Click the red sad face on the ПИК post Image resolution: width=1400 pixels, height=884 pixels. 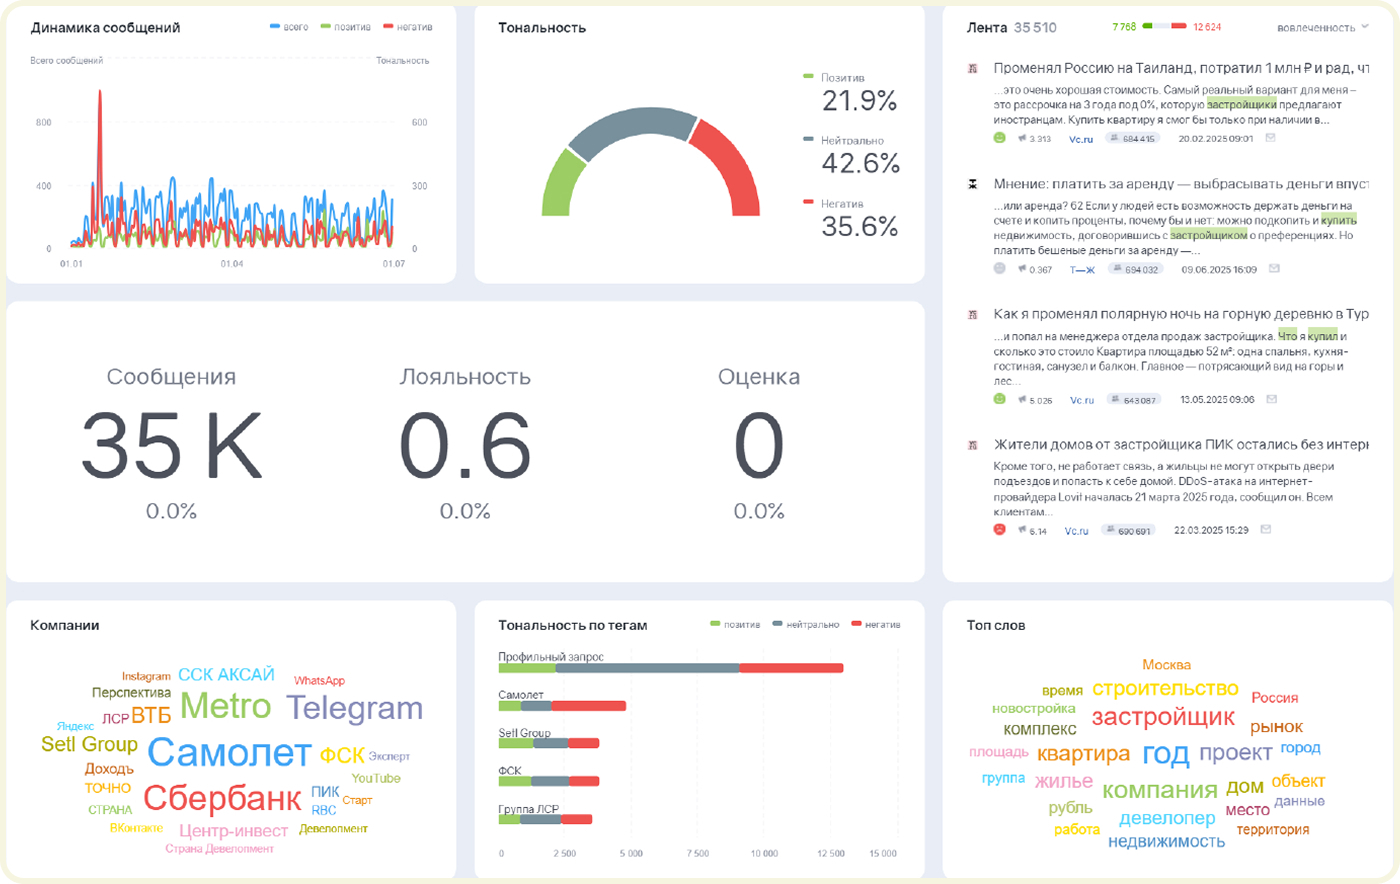coord(999,530)
